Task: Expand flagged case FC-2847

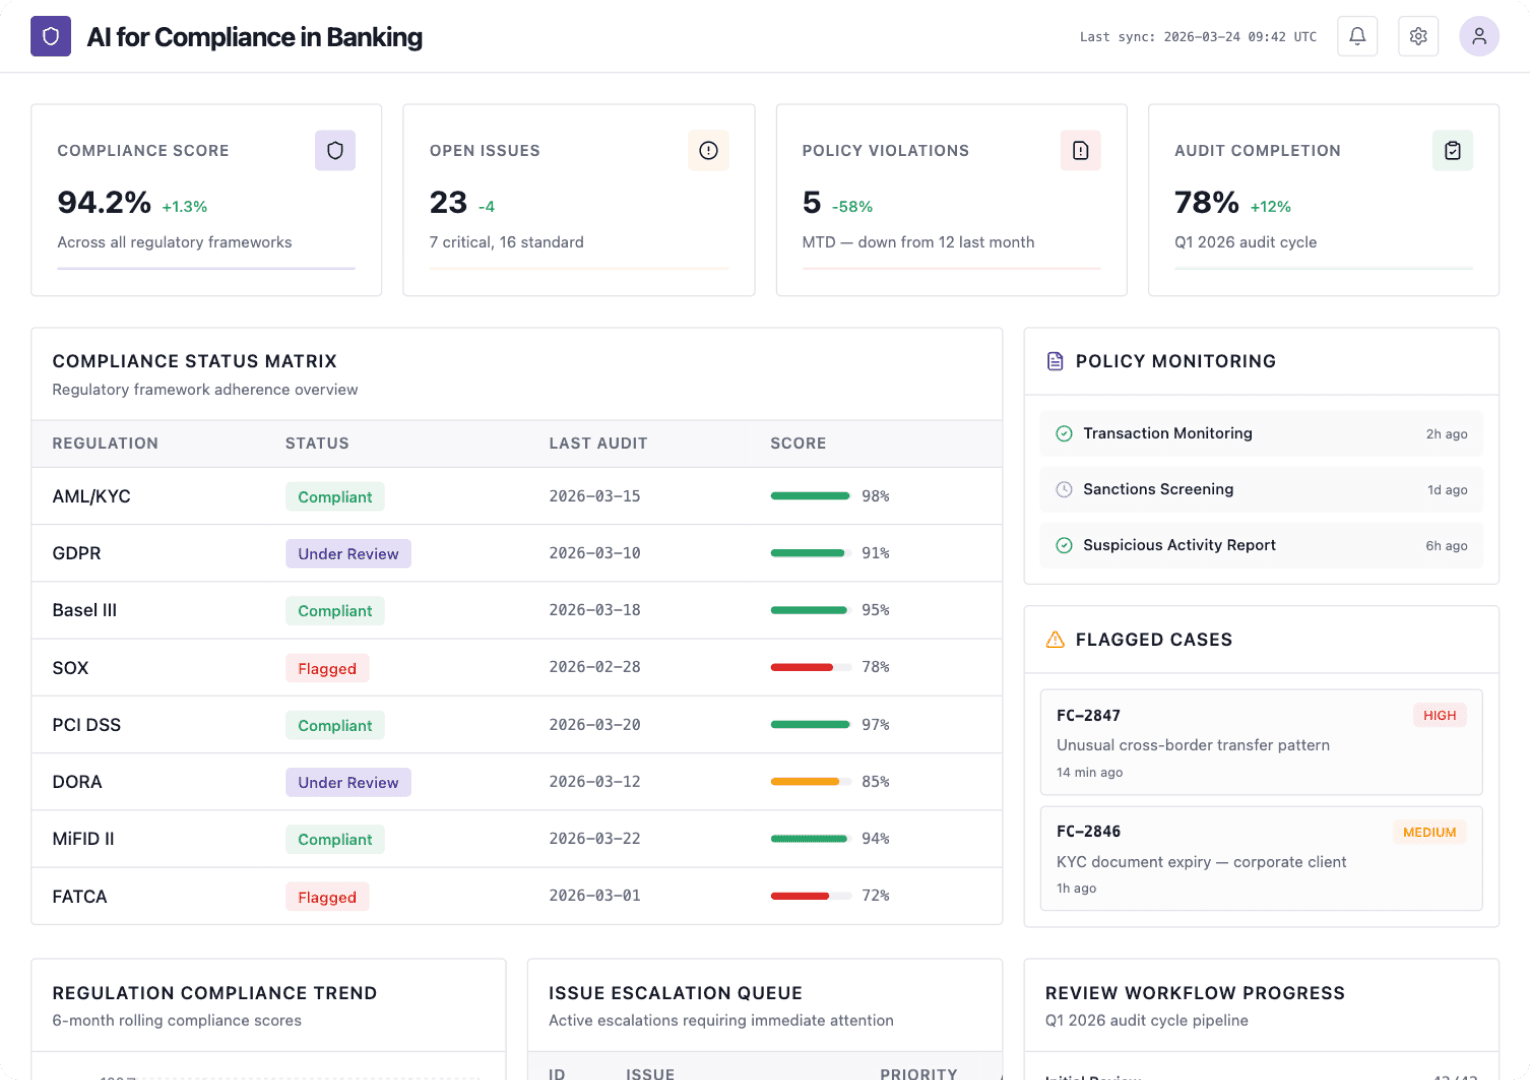Action: (x=1261, y=742)
